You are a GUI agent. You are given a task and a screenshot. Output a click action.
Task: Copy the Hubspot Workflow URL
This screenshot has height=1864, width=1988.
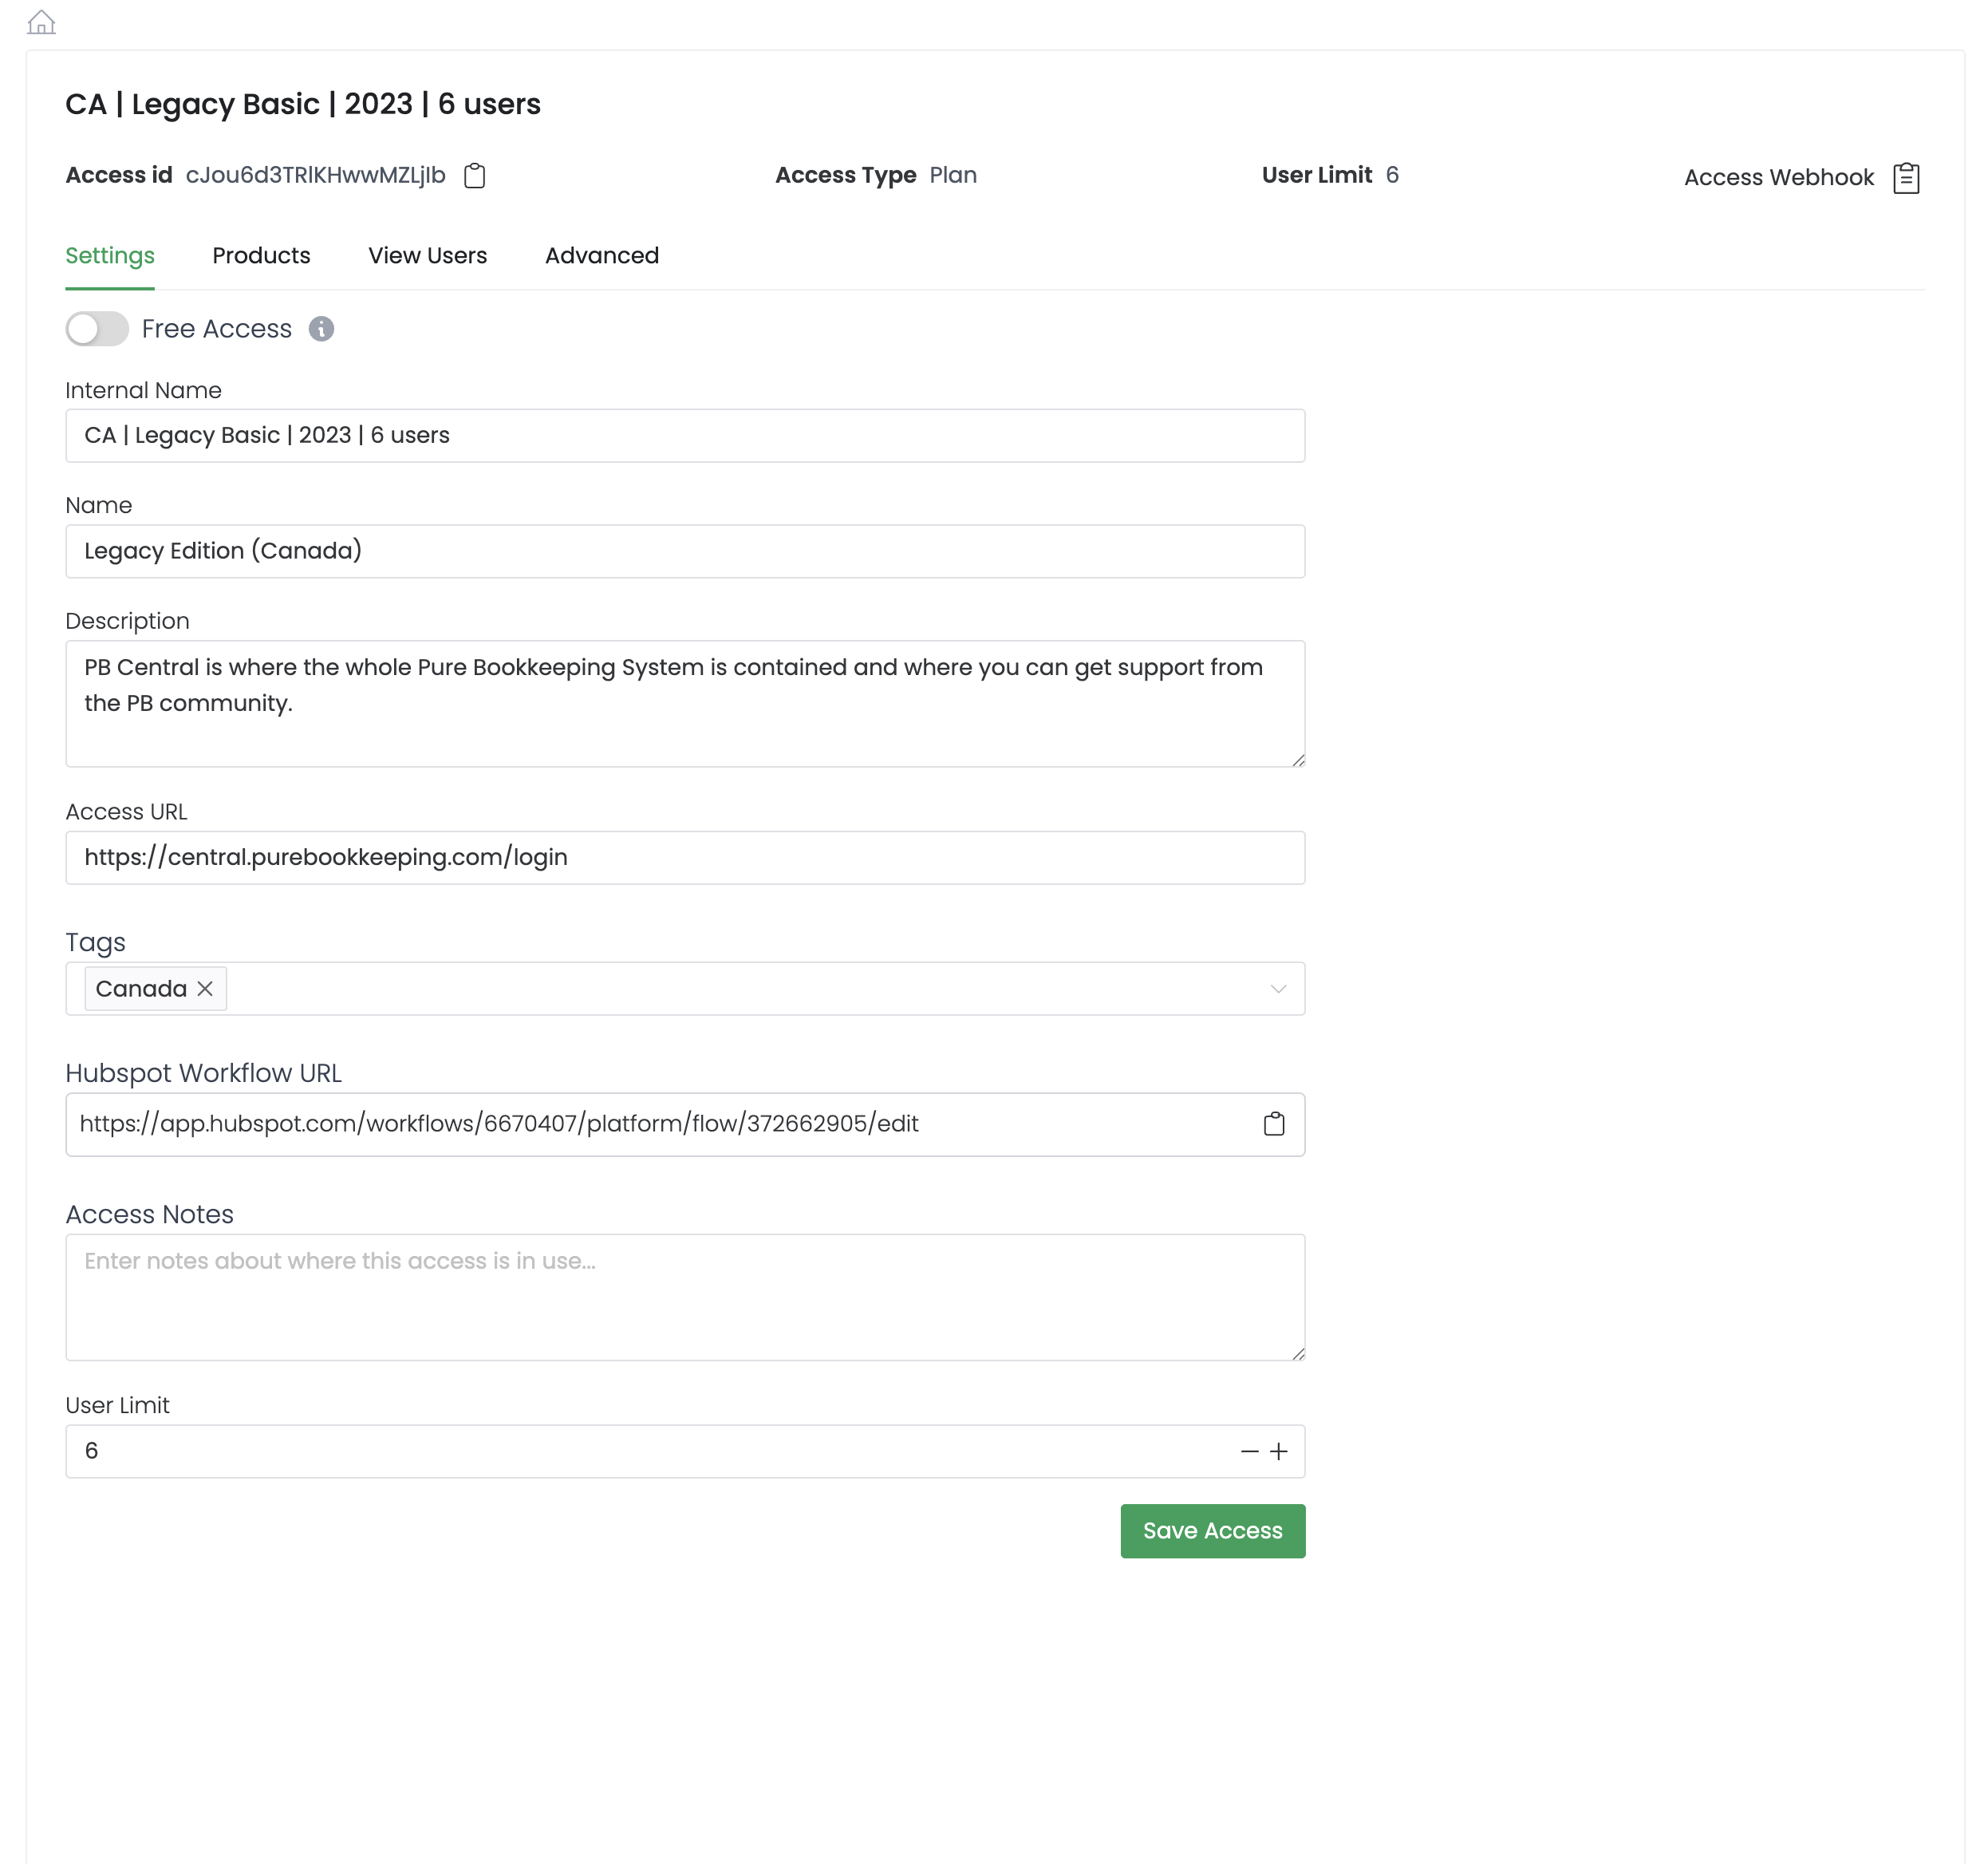(x=1273, y=1124)
